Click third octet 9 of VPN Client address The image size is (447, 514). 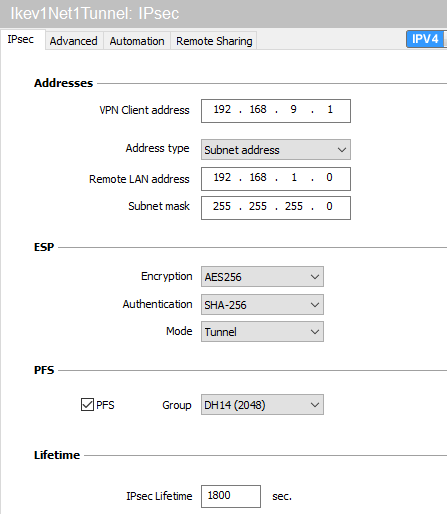(293, 110)
